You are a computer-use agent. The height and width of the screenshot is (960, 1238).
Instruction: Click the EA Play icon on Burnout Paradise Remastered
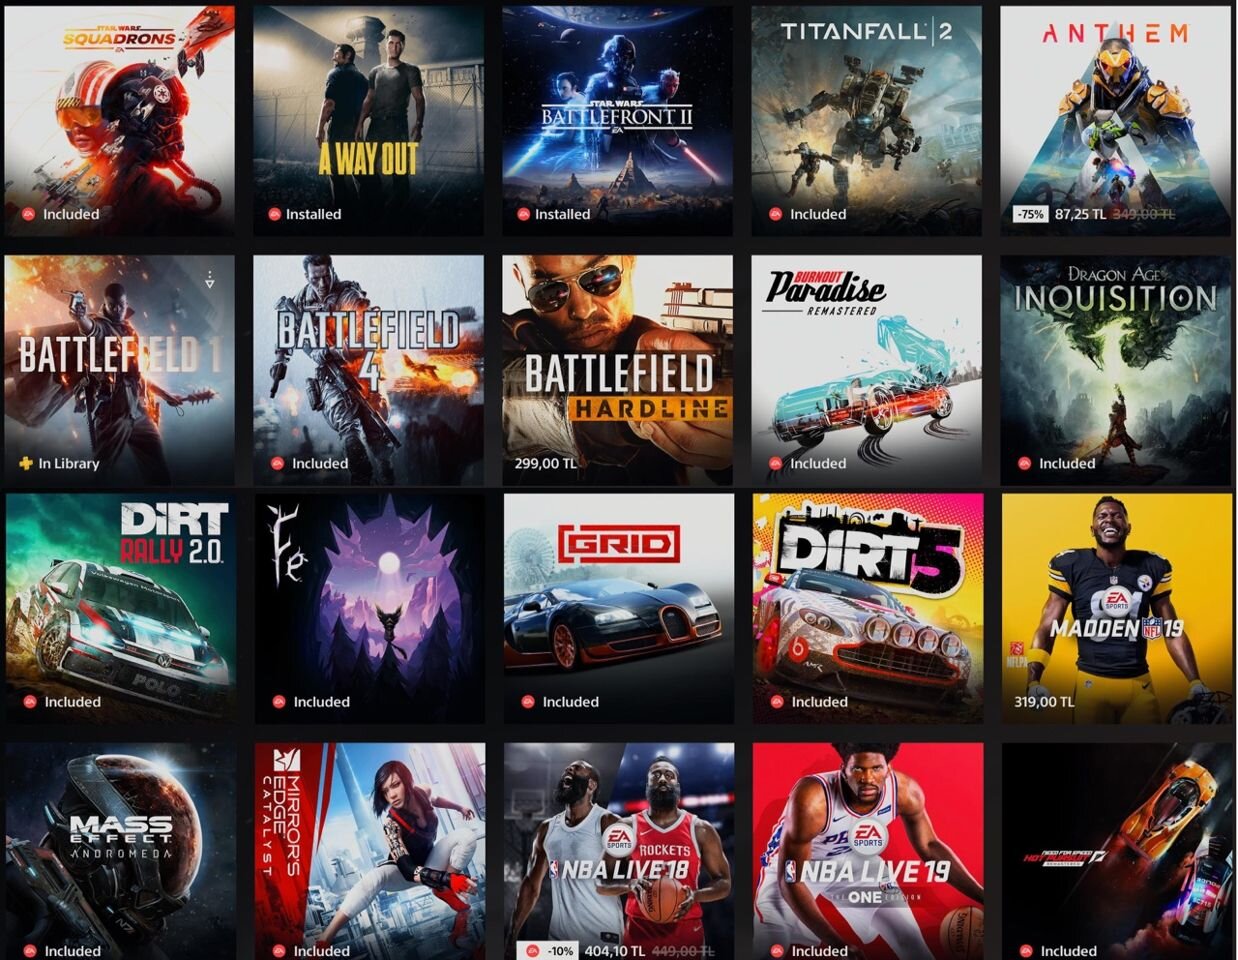click(x=775, y=463)
